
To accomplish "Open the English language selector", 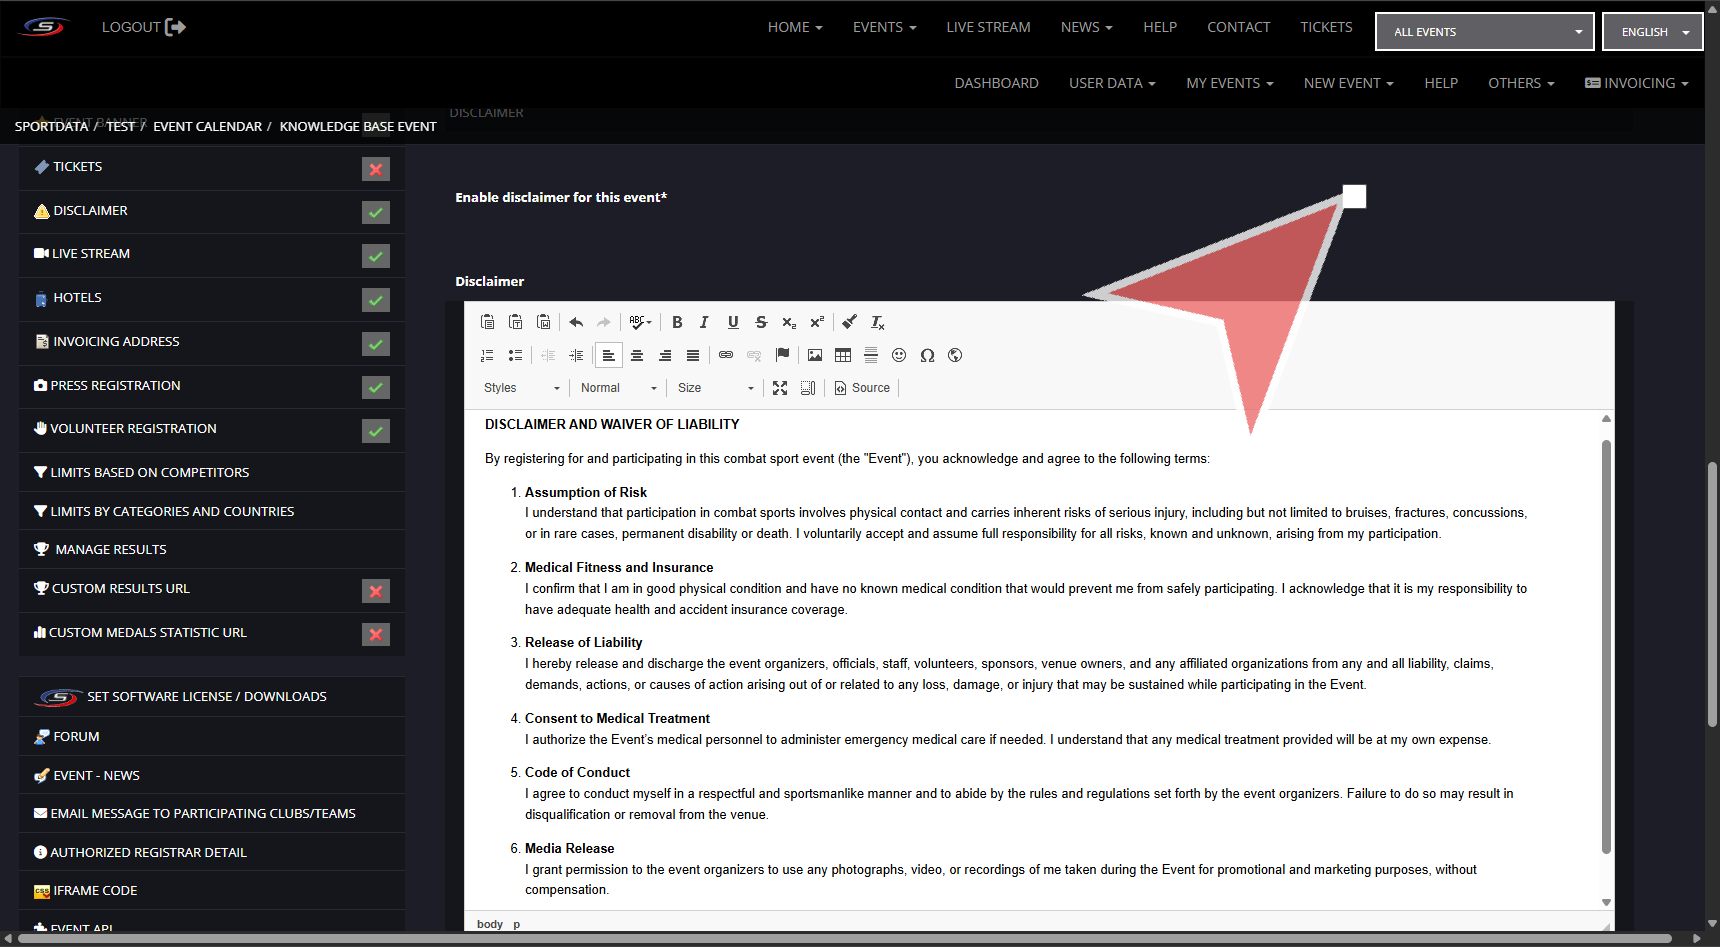I will click(x=1652, y=32).
